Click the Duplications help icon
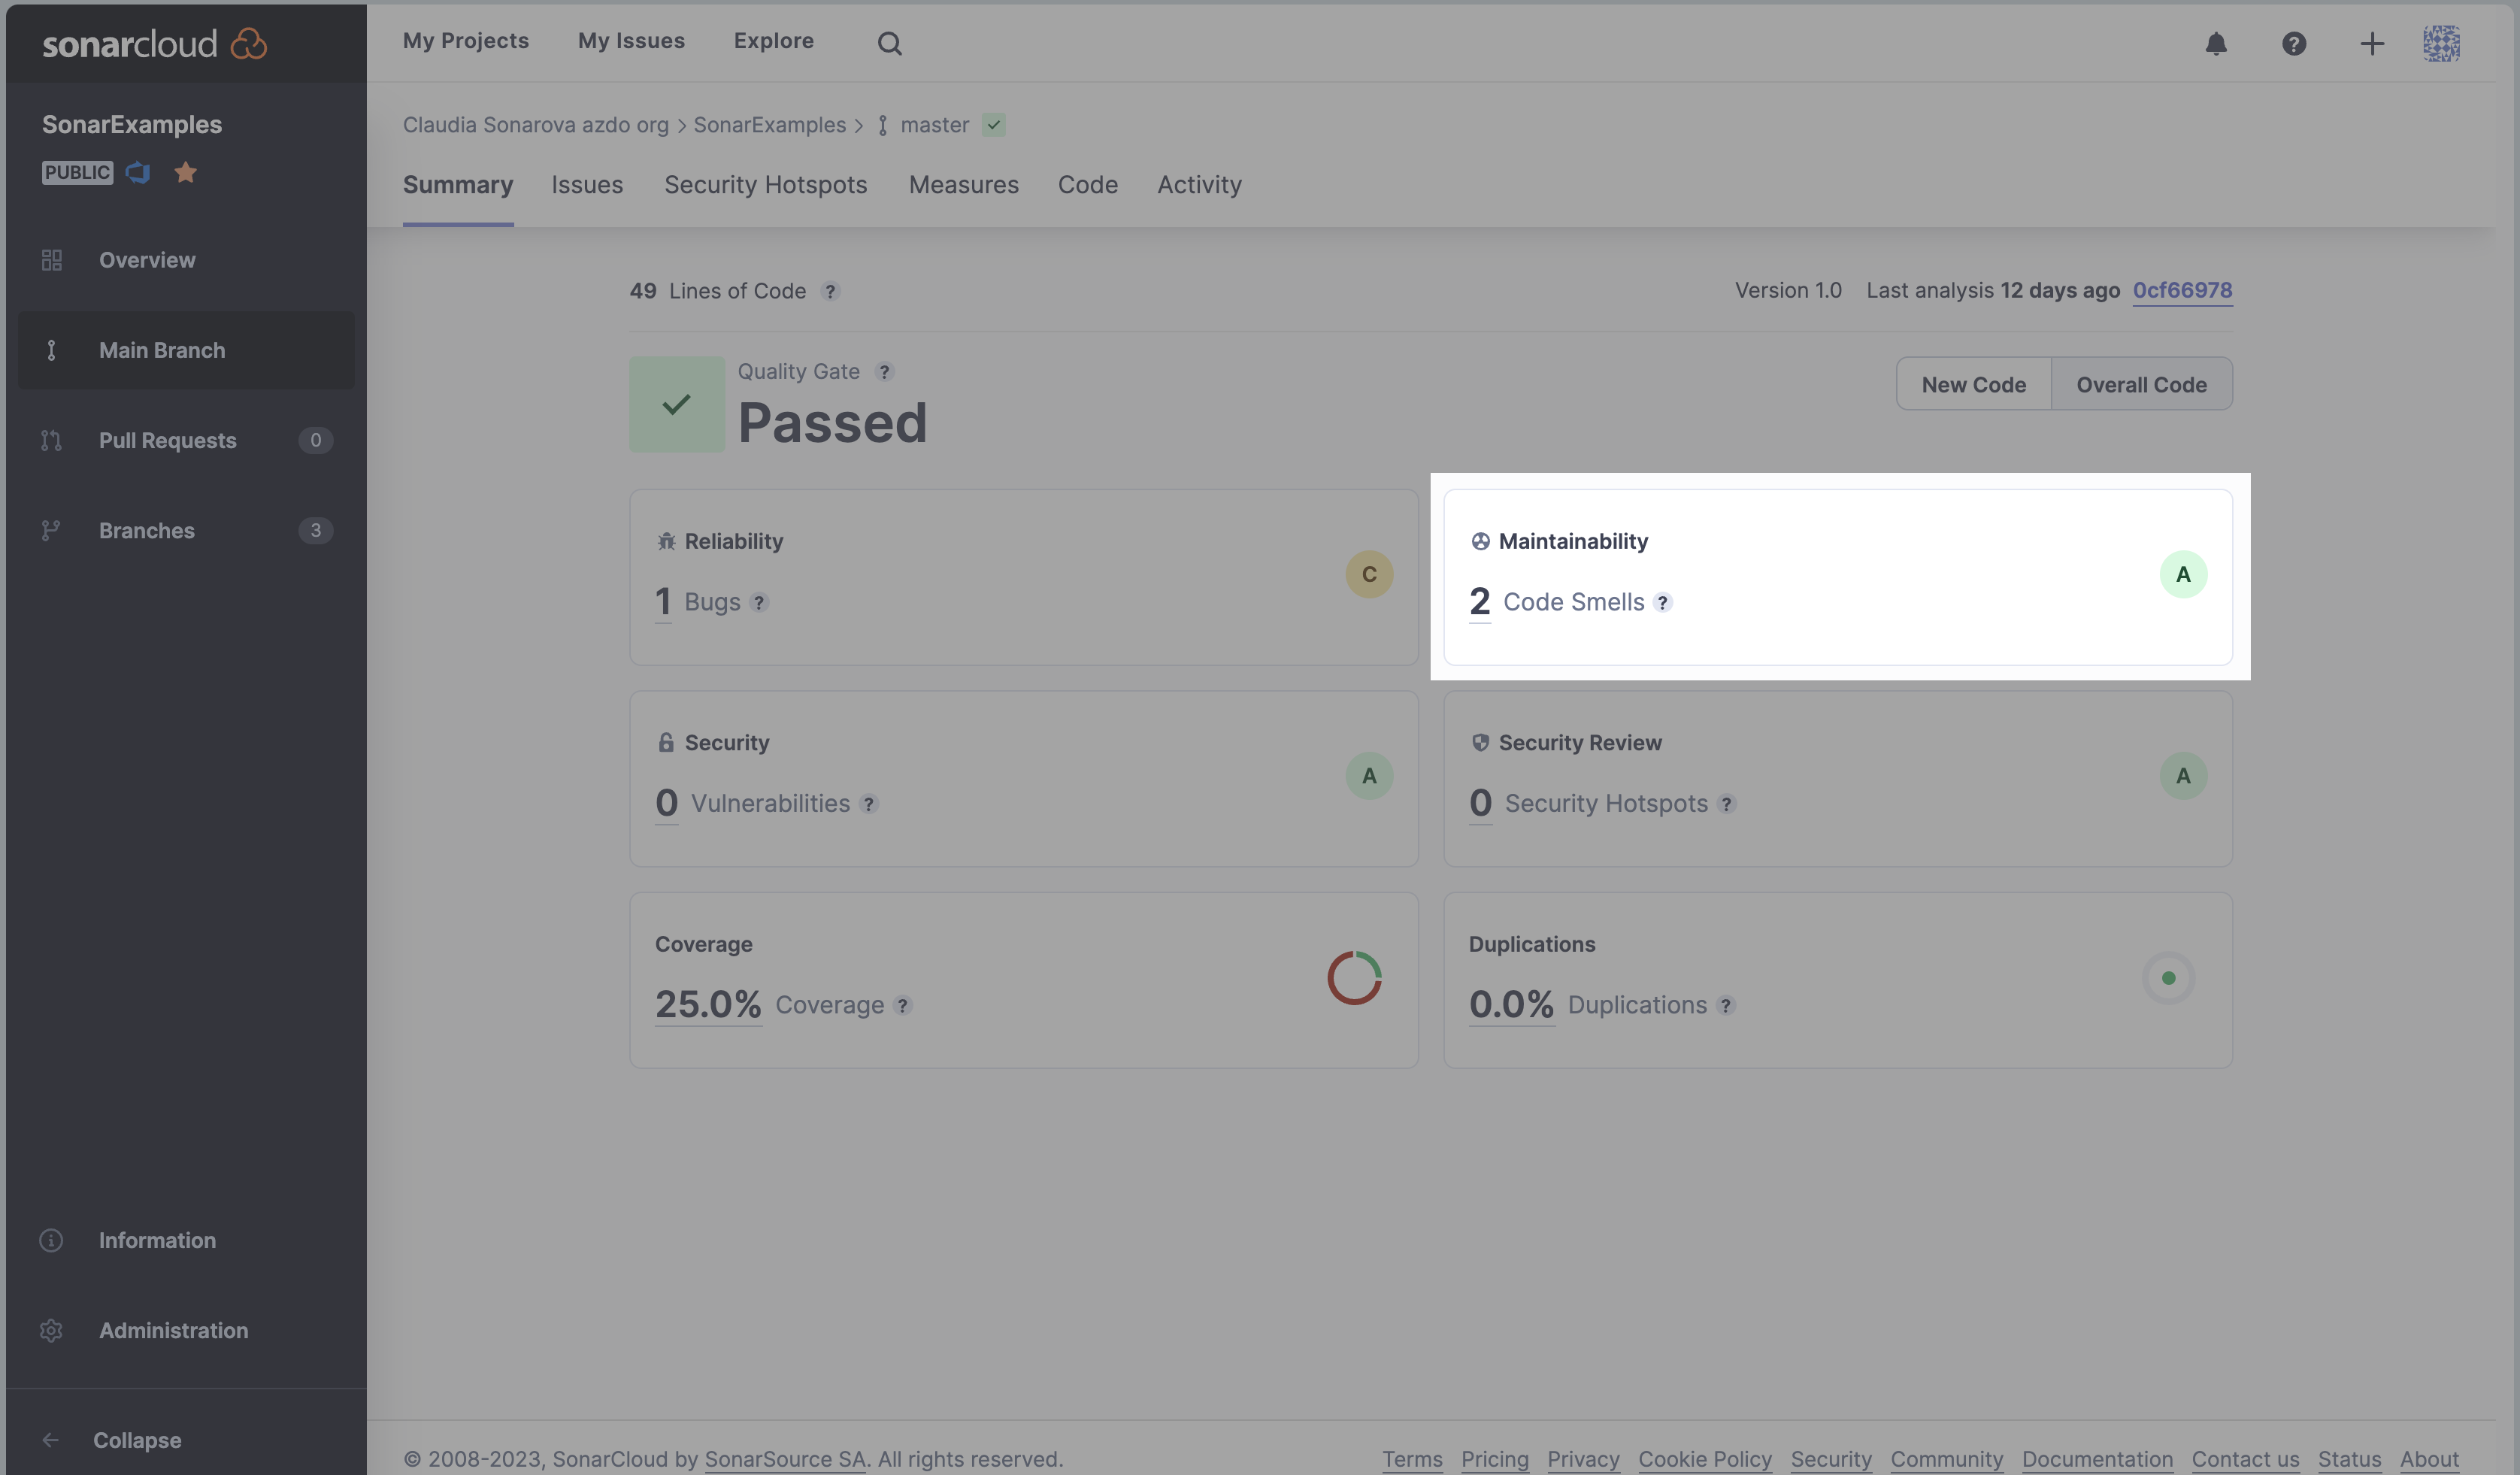Image resolution: width=2520 pixels, height=1475 pixels. point(1725,1005)
